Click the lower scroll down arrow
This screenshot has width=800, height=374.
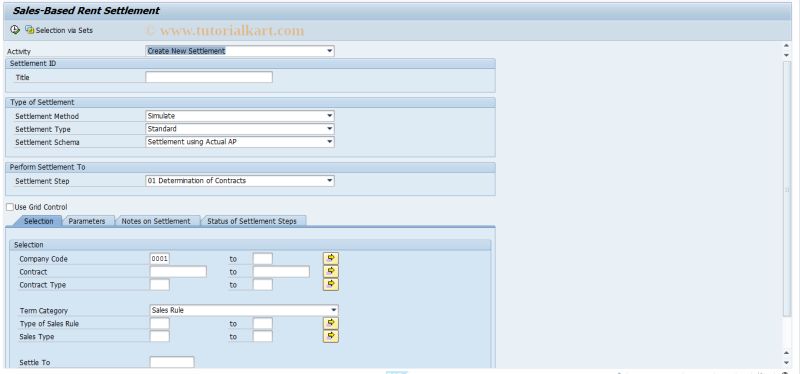click(x=786, y=363)
